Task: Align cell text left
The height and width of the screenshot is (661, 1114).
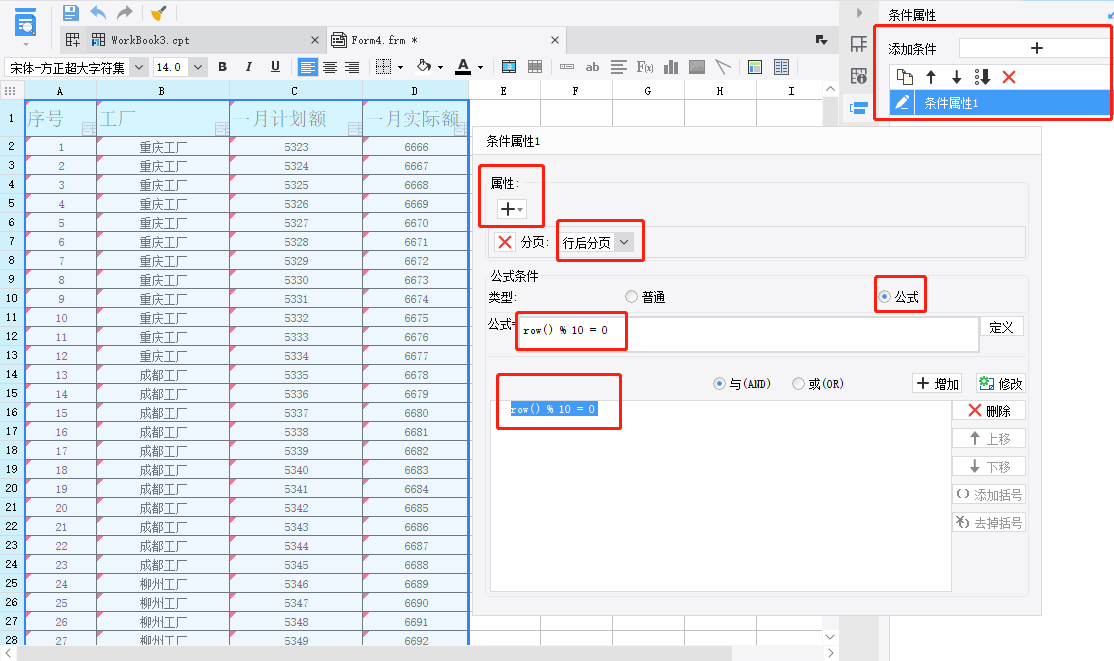Action: pyautogui.click(x=308, y=67)
